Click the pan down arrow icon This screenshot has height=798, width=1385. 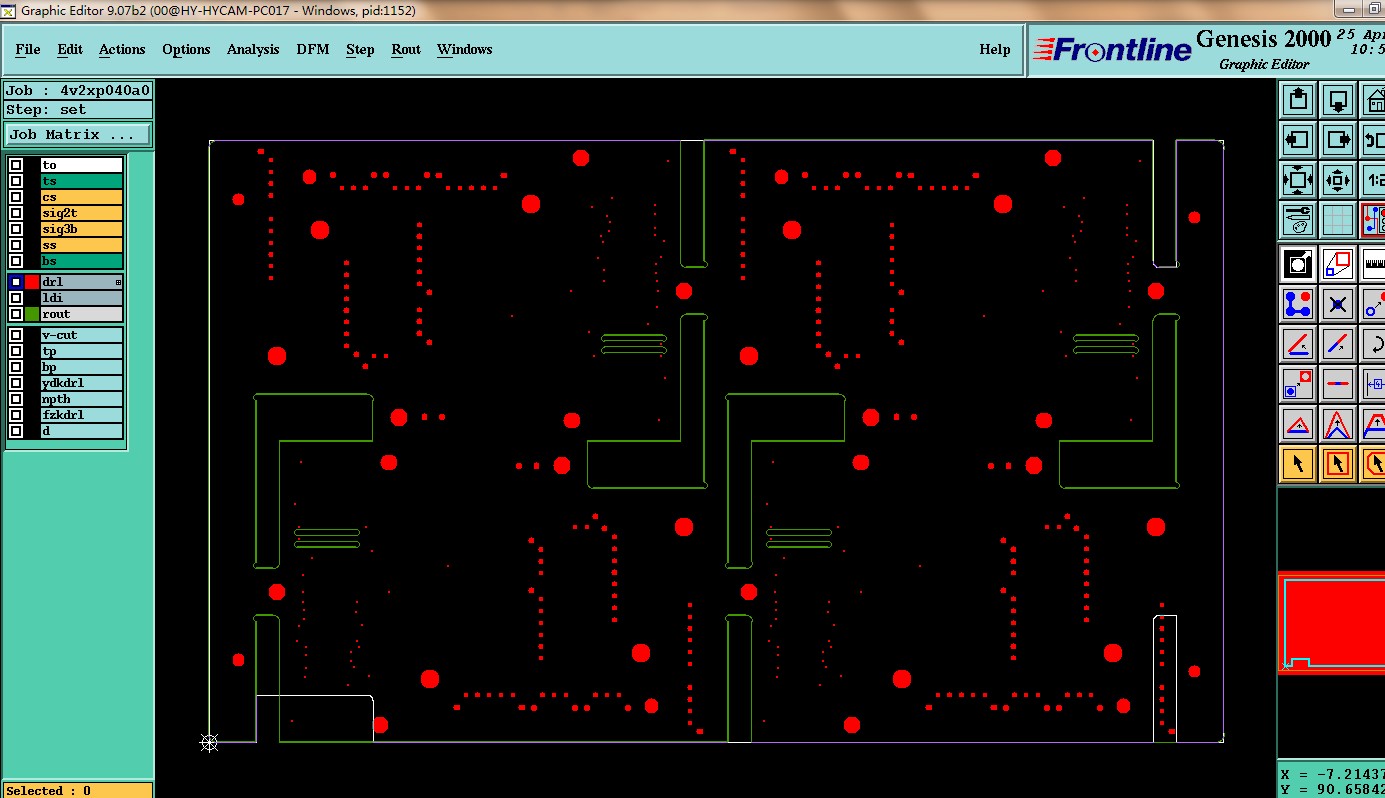click(x=1338, y=99)
